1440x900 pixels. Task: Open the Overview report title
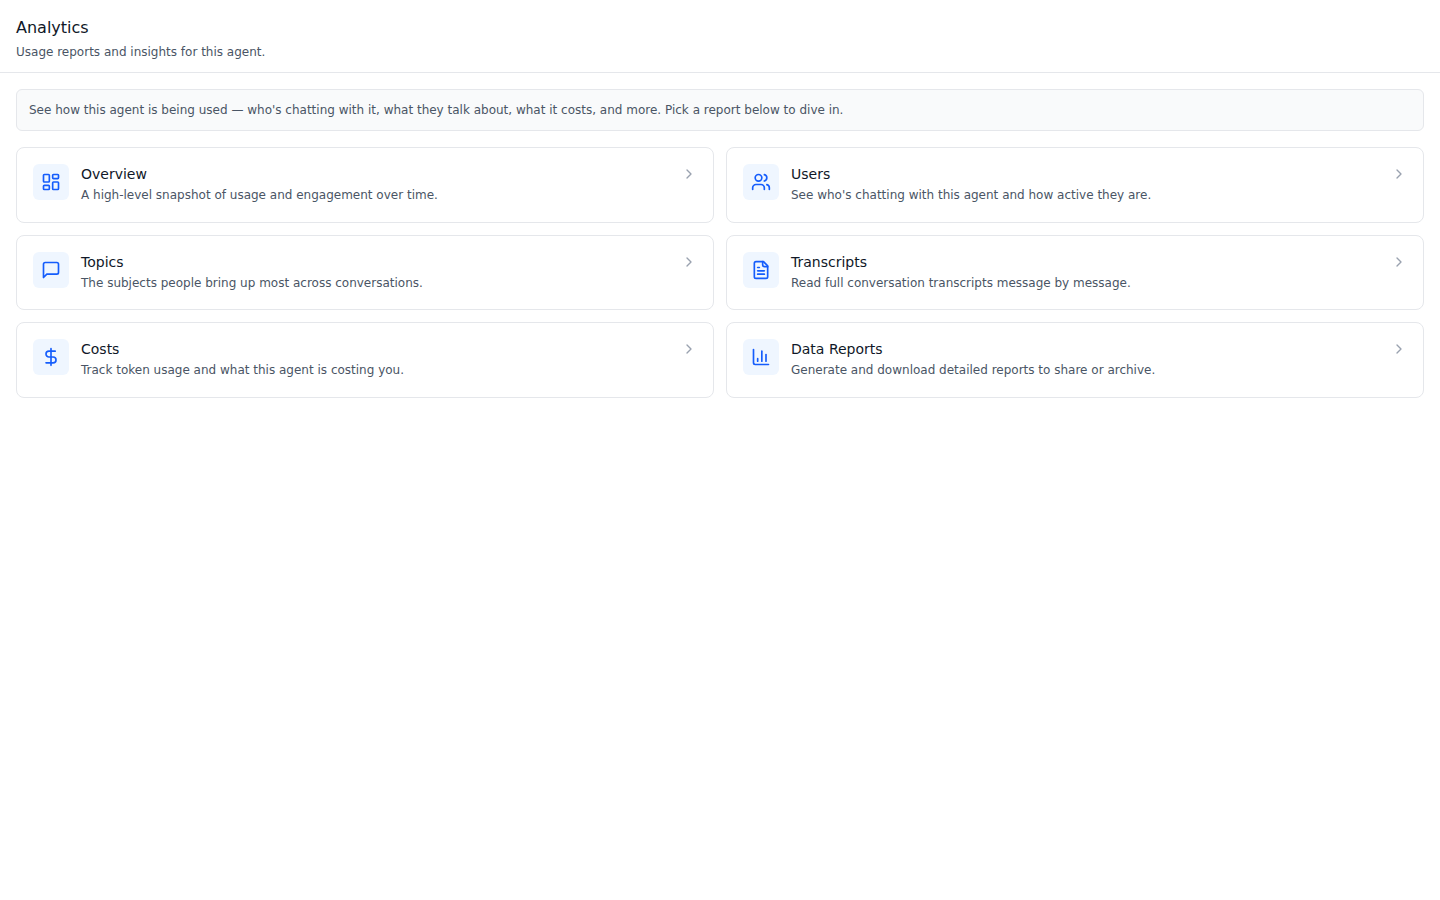point(114,174)
